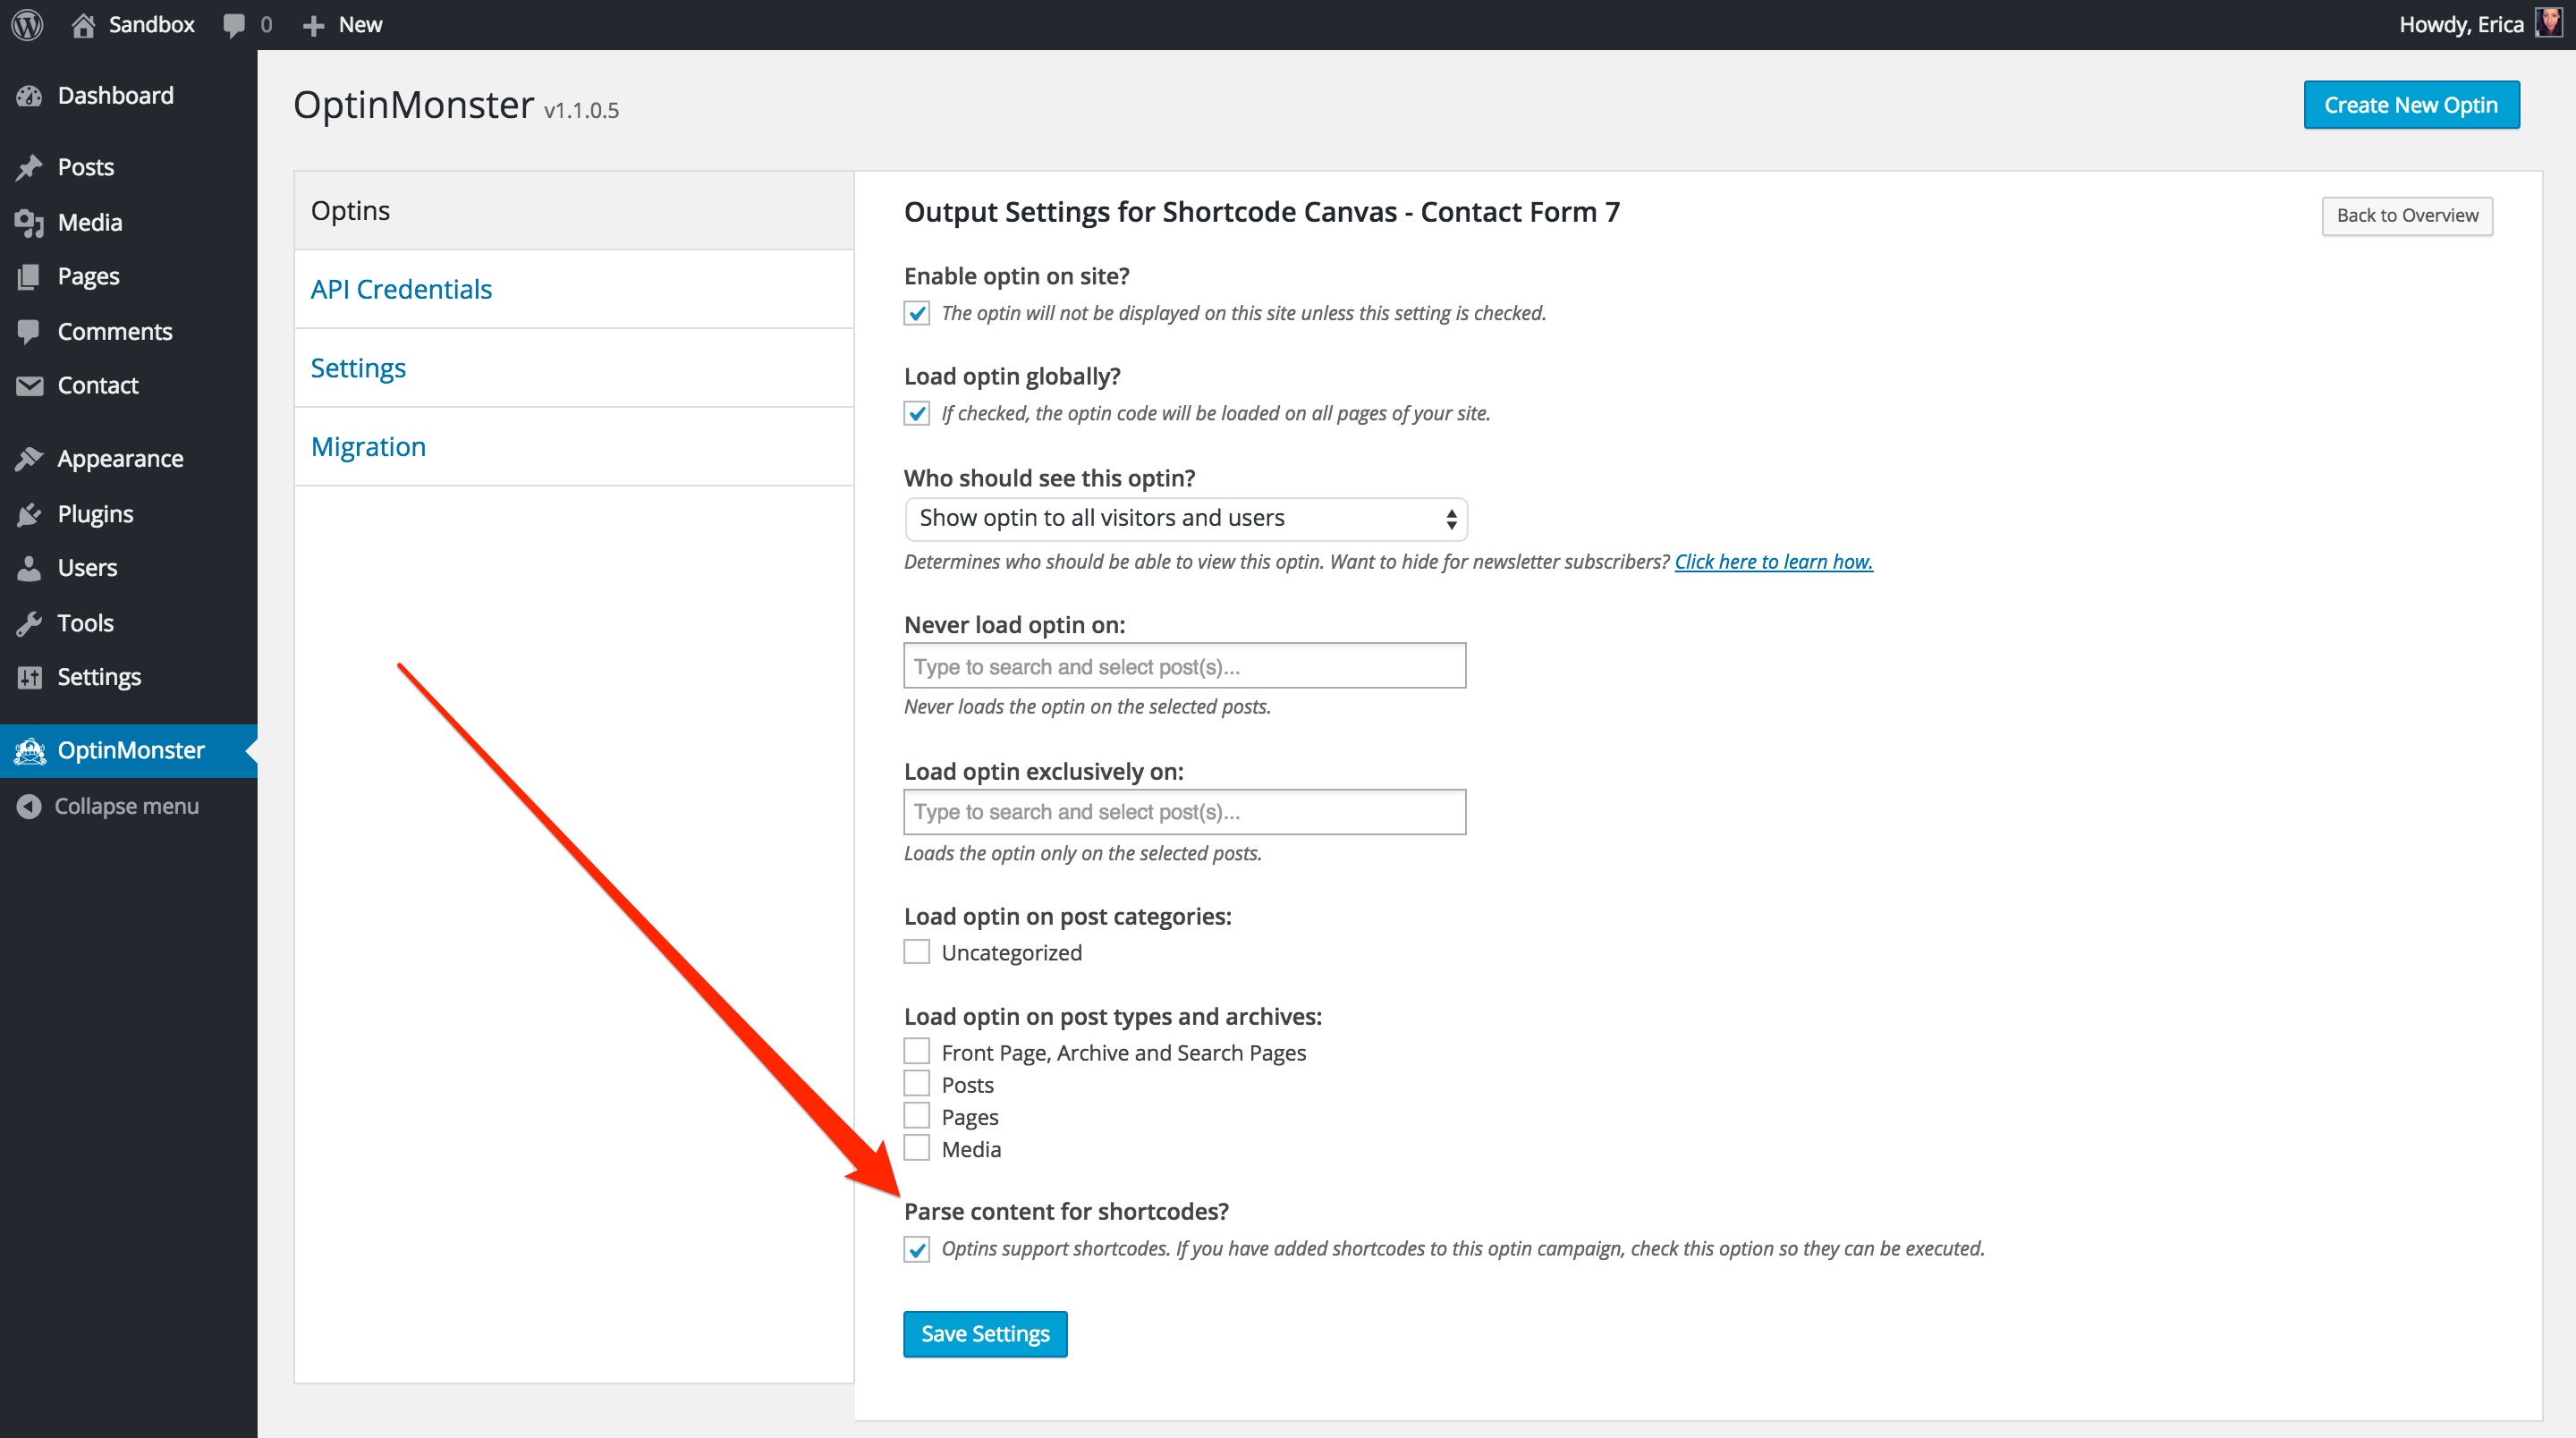This screenshot has width=2576, height=1438.
Task: Click the OptinMonster sidebar icon
Action: [30, 750]
